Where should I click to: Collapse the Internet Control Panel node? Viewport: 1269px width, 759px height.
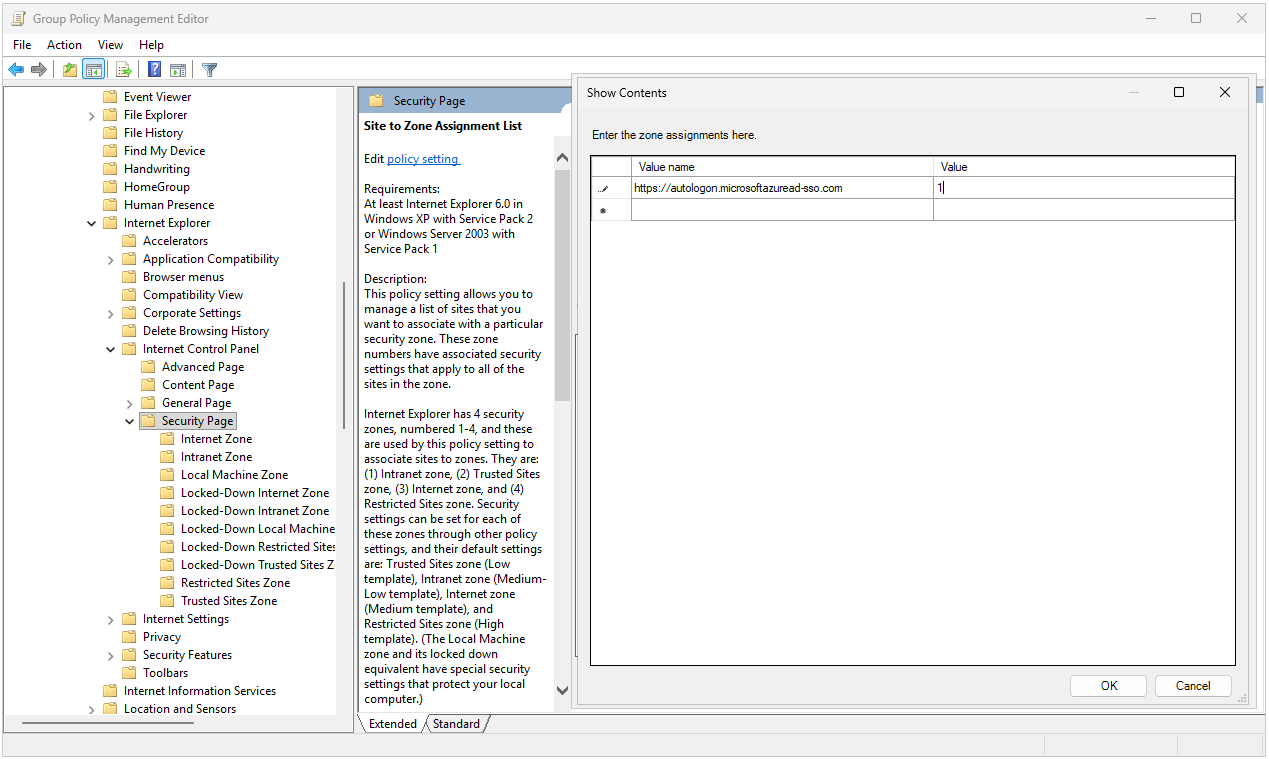[x=111, y=349]
